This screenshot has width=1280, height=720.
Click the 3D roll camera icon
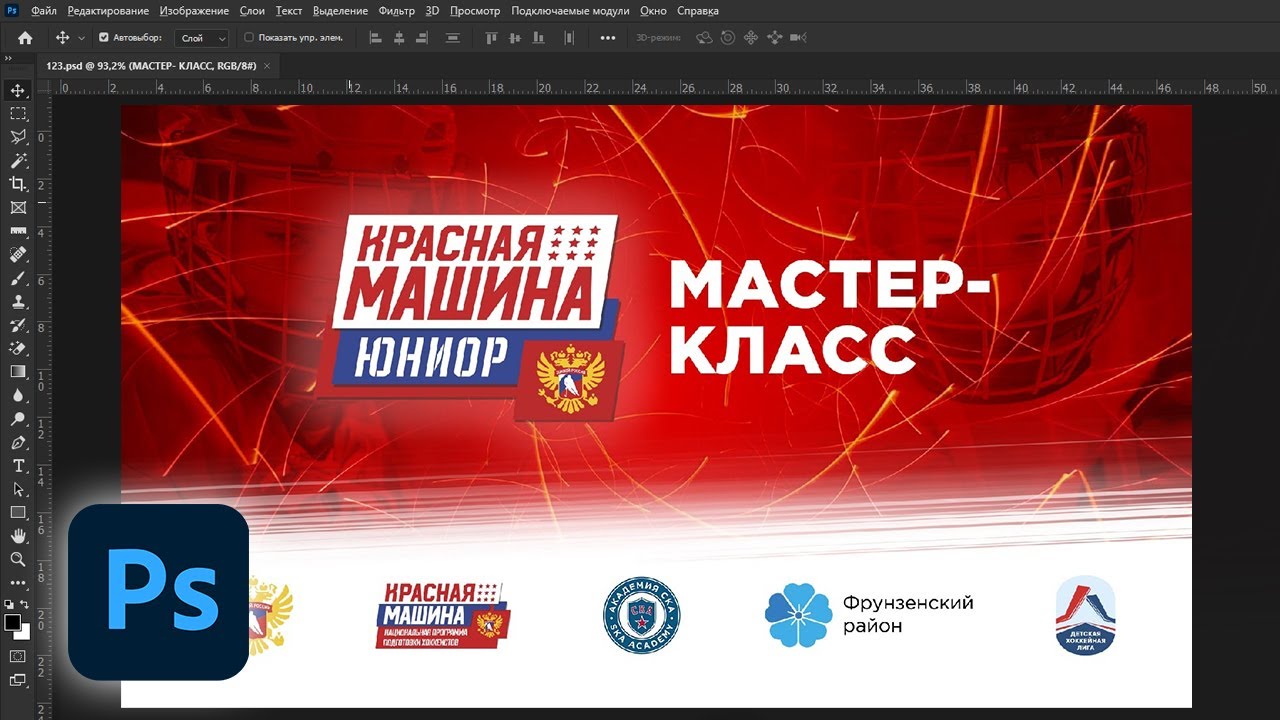[x=727, y=38]
